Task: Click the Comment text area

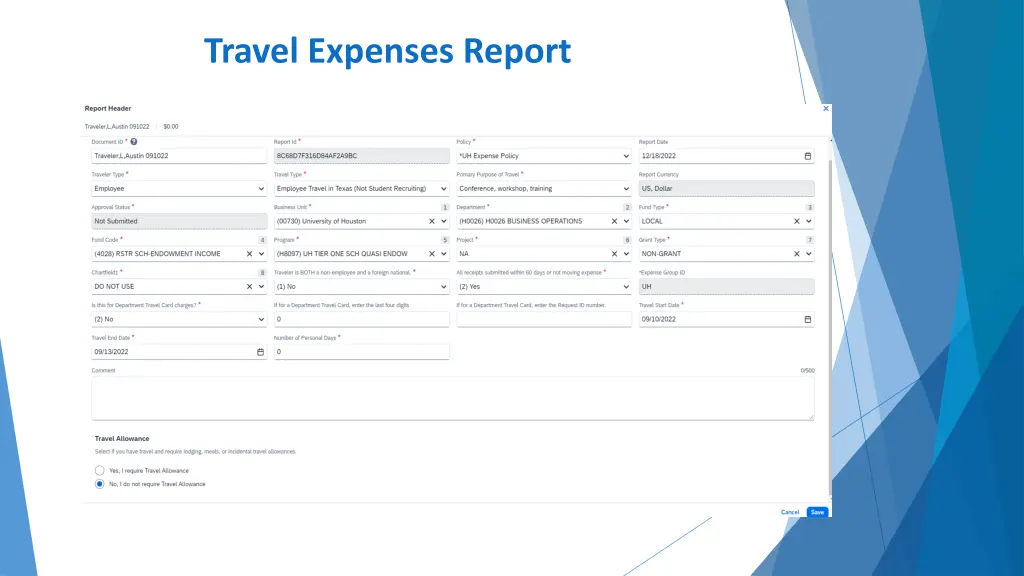Action: (x=453, y=398)
